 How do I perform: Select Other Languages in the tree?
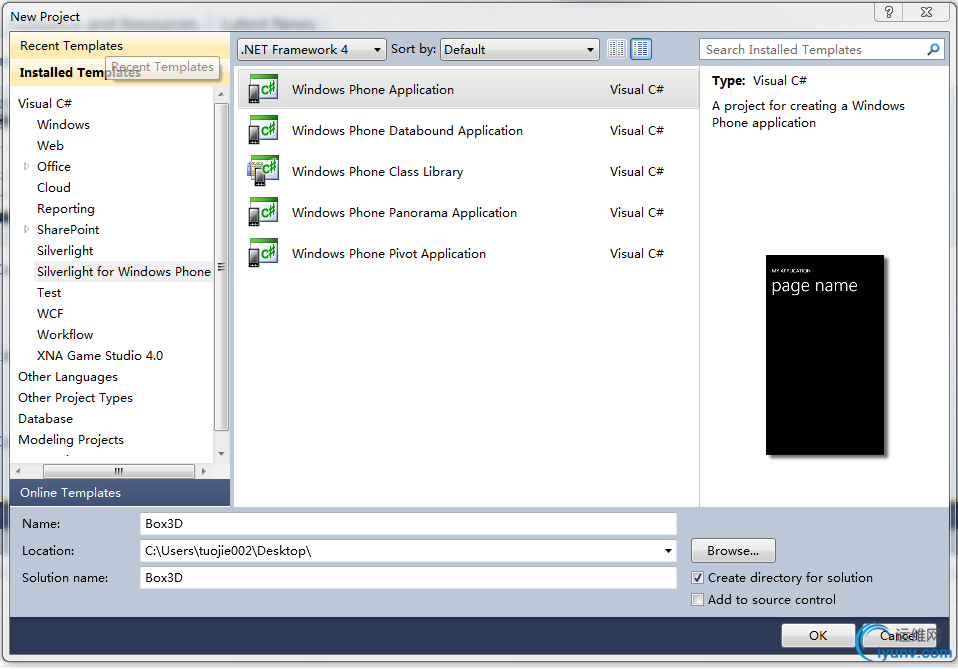pos(68,377)
